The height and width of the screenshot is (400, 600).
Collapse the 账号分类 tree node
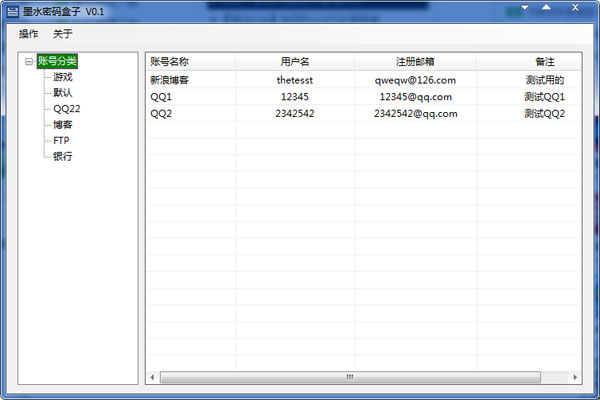(x=29, y=62)
